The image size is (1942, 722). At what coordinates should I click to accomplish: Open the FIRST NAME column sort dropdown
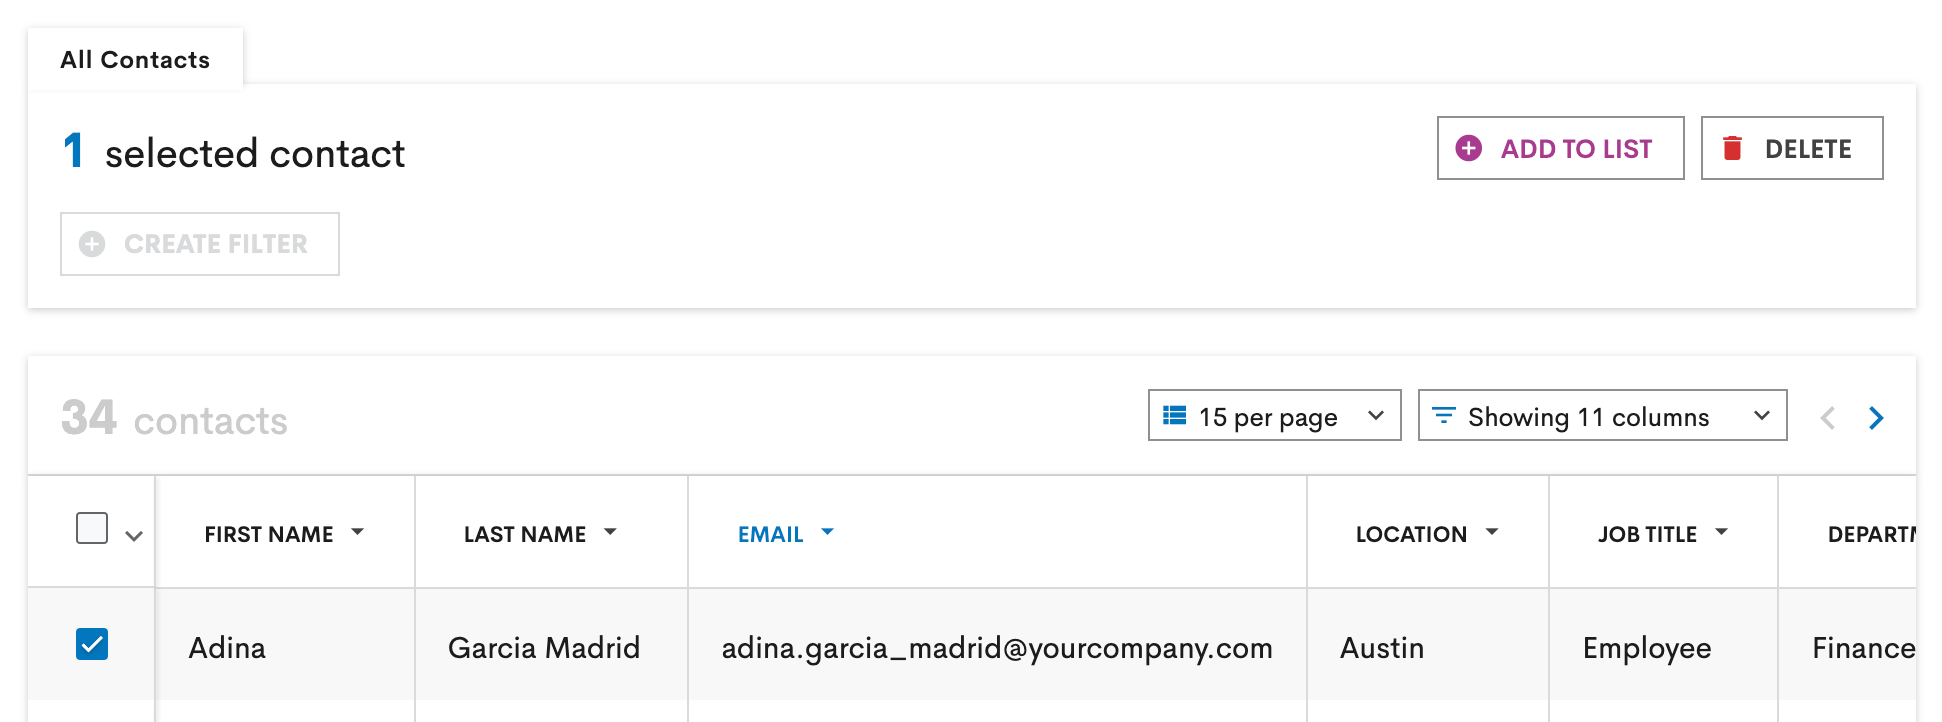click(x=358, y=533)
